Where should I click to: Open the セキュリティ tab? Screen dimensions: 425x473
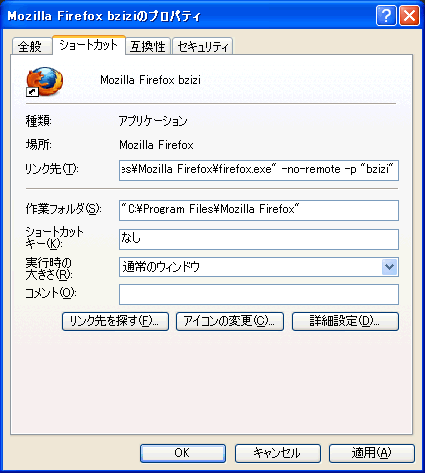(x=203, y=46)
